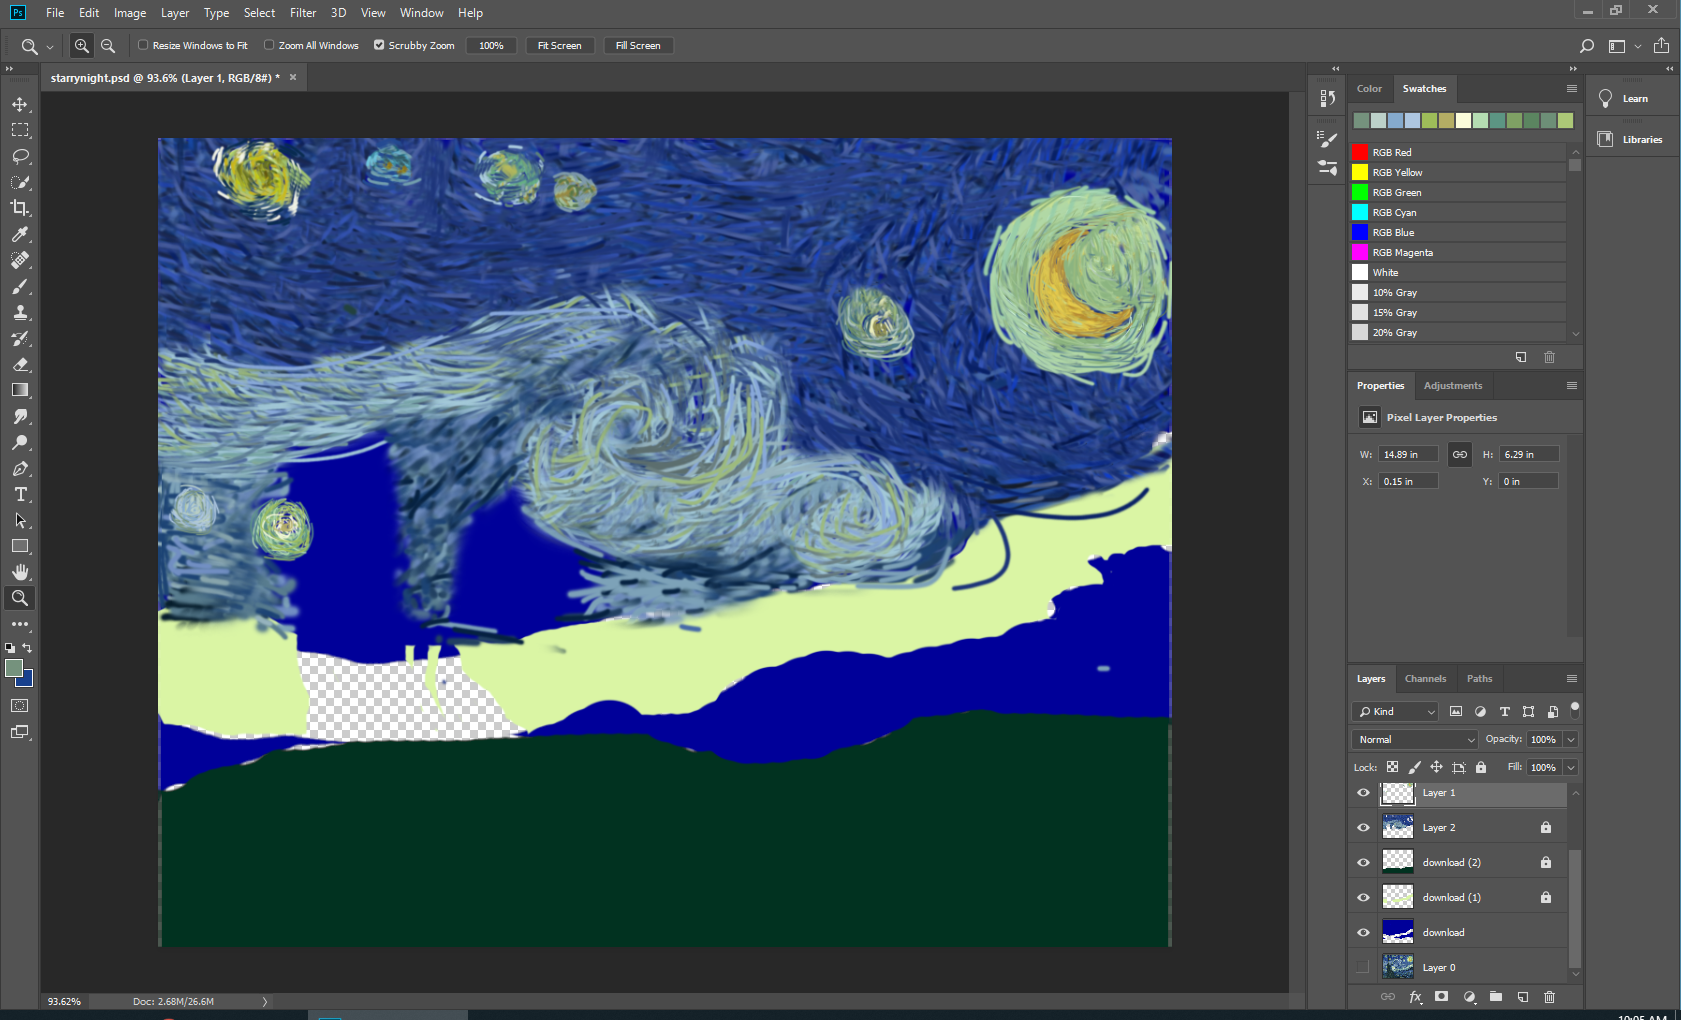Image resolution: width=1681 pixels, height=1020 pixels.
Task: Hide Layer 2 using its eye icon
Action: click(x=1363, y=828)
